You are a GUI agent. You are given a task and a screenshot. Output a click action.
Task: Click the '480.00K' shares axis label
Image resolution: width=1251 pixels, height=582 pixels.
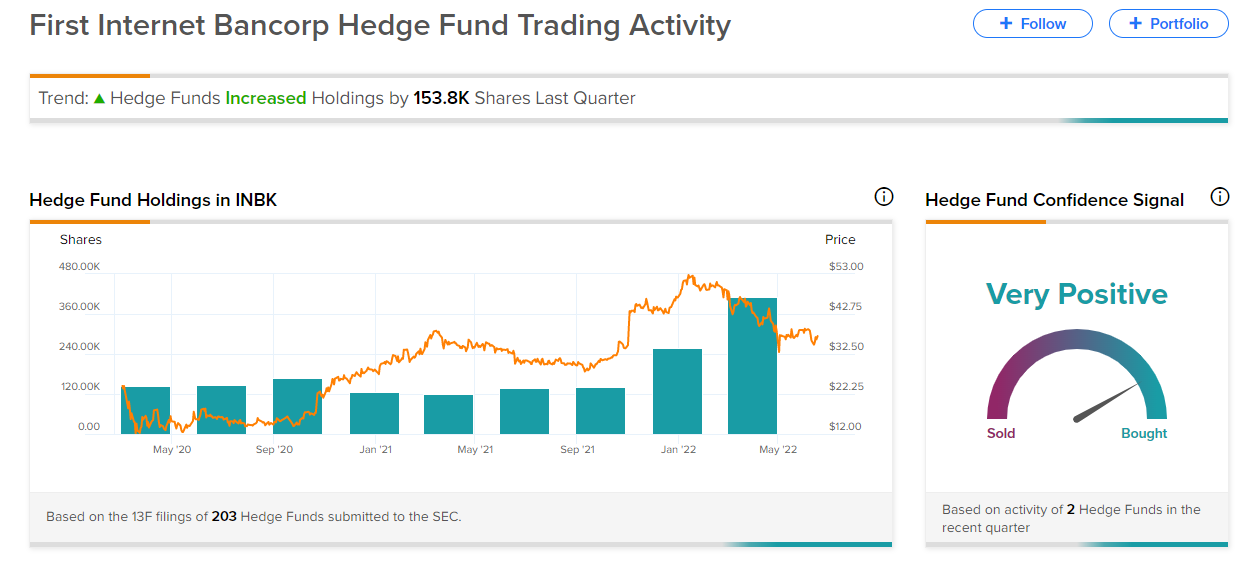80,266
